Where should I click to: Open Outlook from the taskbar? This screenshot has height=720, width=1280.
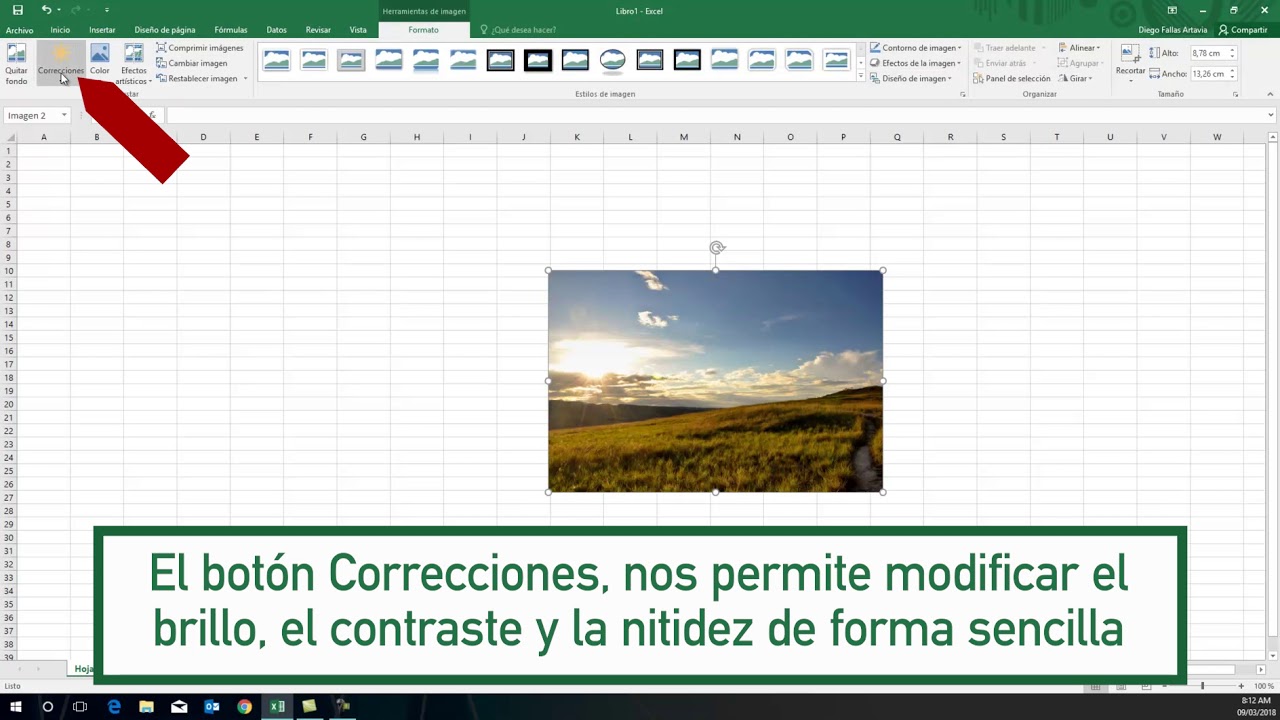(212, 707)
